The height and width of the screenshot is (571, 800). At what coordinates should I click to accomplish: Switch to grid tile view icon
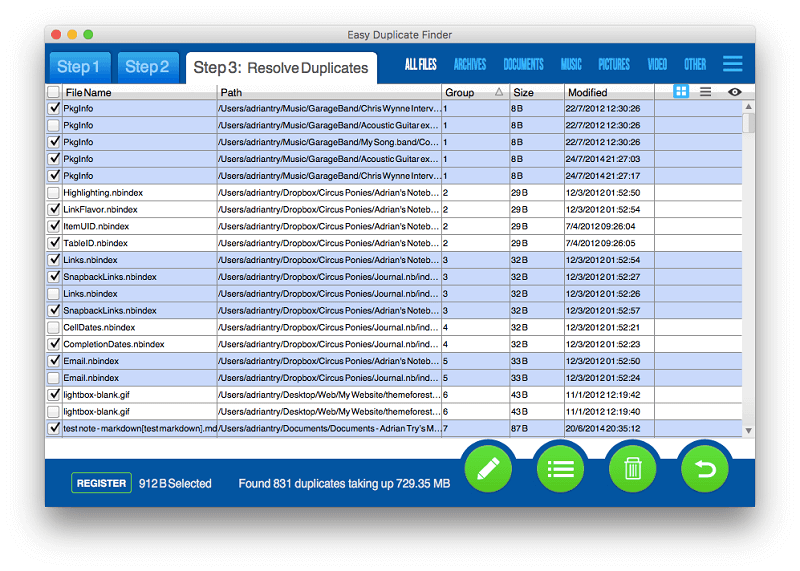(681, 92)
